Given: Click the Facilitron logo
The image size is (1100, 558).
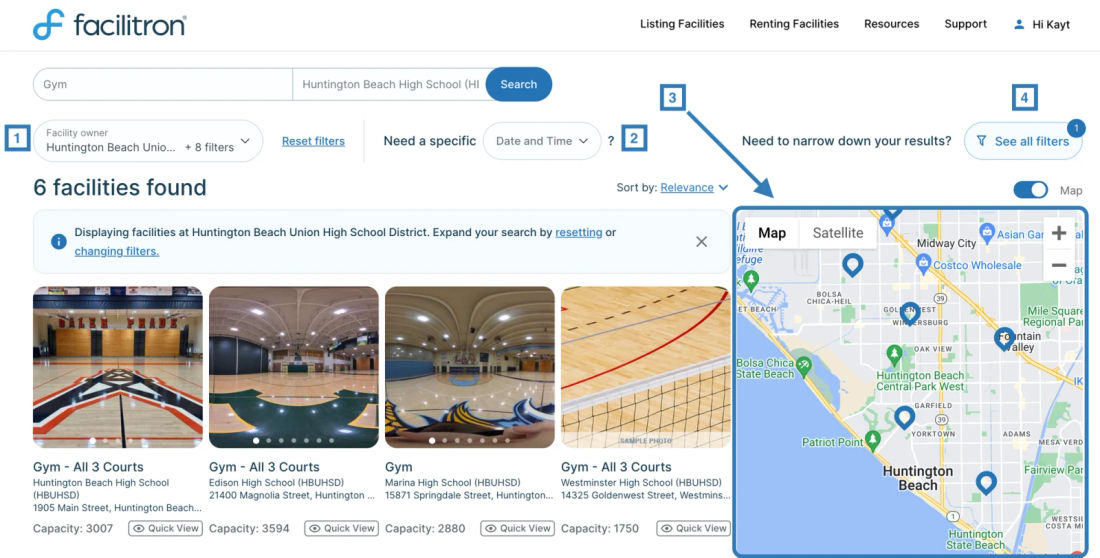Looking at the screenshot, I should click(109, 25).
